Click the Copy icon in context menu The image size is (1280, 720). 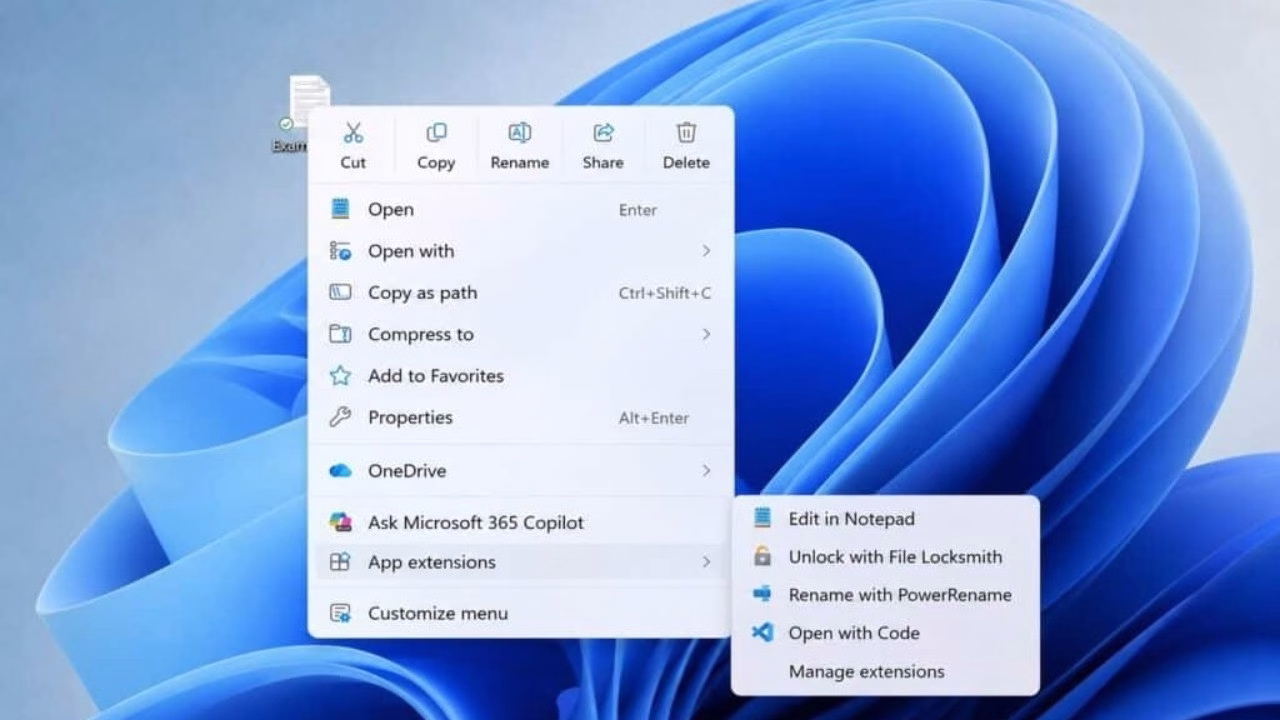click(436, 133)
